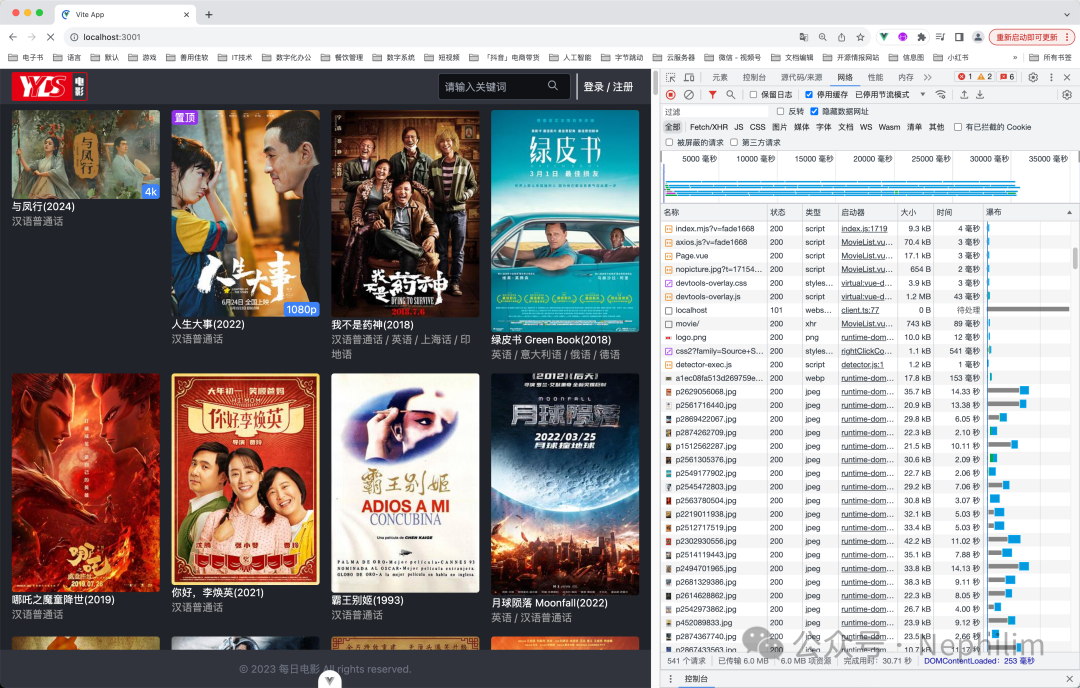1080x688 pixels.
Task: Uncheck 隐藏数据网址 checkbox
Action: click(x=814, y=111)
